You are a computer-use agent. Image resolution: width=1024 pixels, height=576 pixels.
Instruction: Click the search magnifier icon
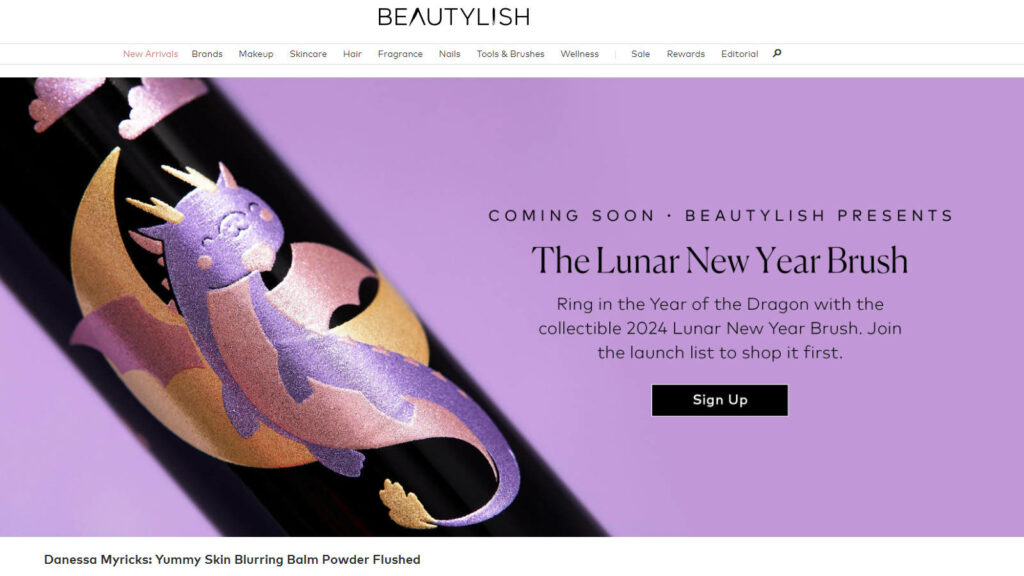point(776,54)
